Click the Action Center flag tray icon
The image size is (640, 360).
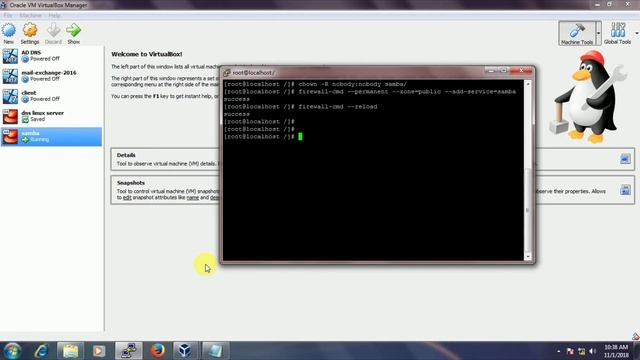click(570, 351)
